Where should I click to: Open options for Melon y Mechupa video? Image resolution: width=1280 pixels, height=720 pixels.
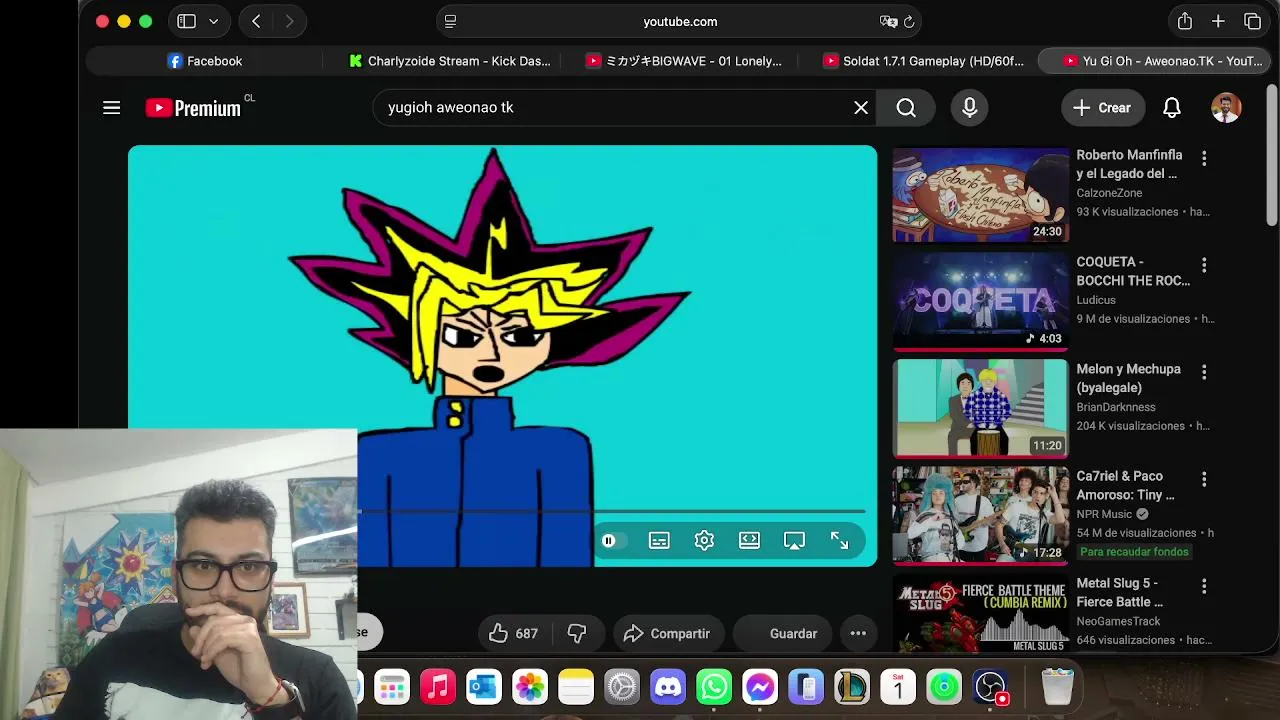click(1204, 372)
